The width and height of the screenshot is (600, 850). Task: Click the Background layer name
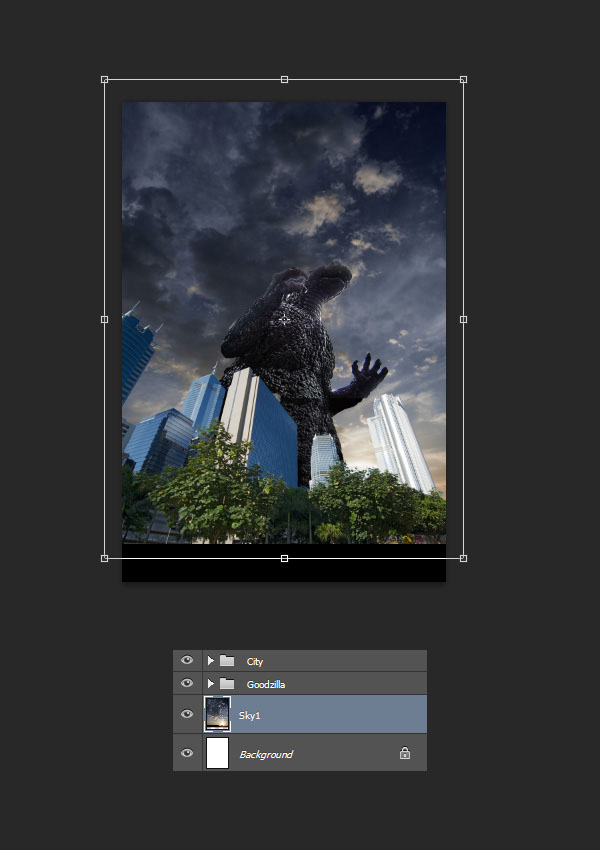266,754
